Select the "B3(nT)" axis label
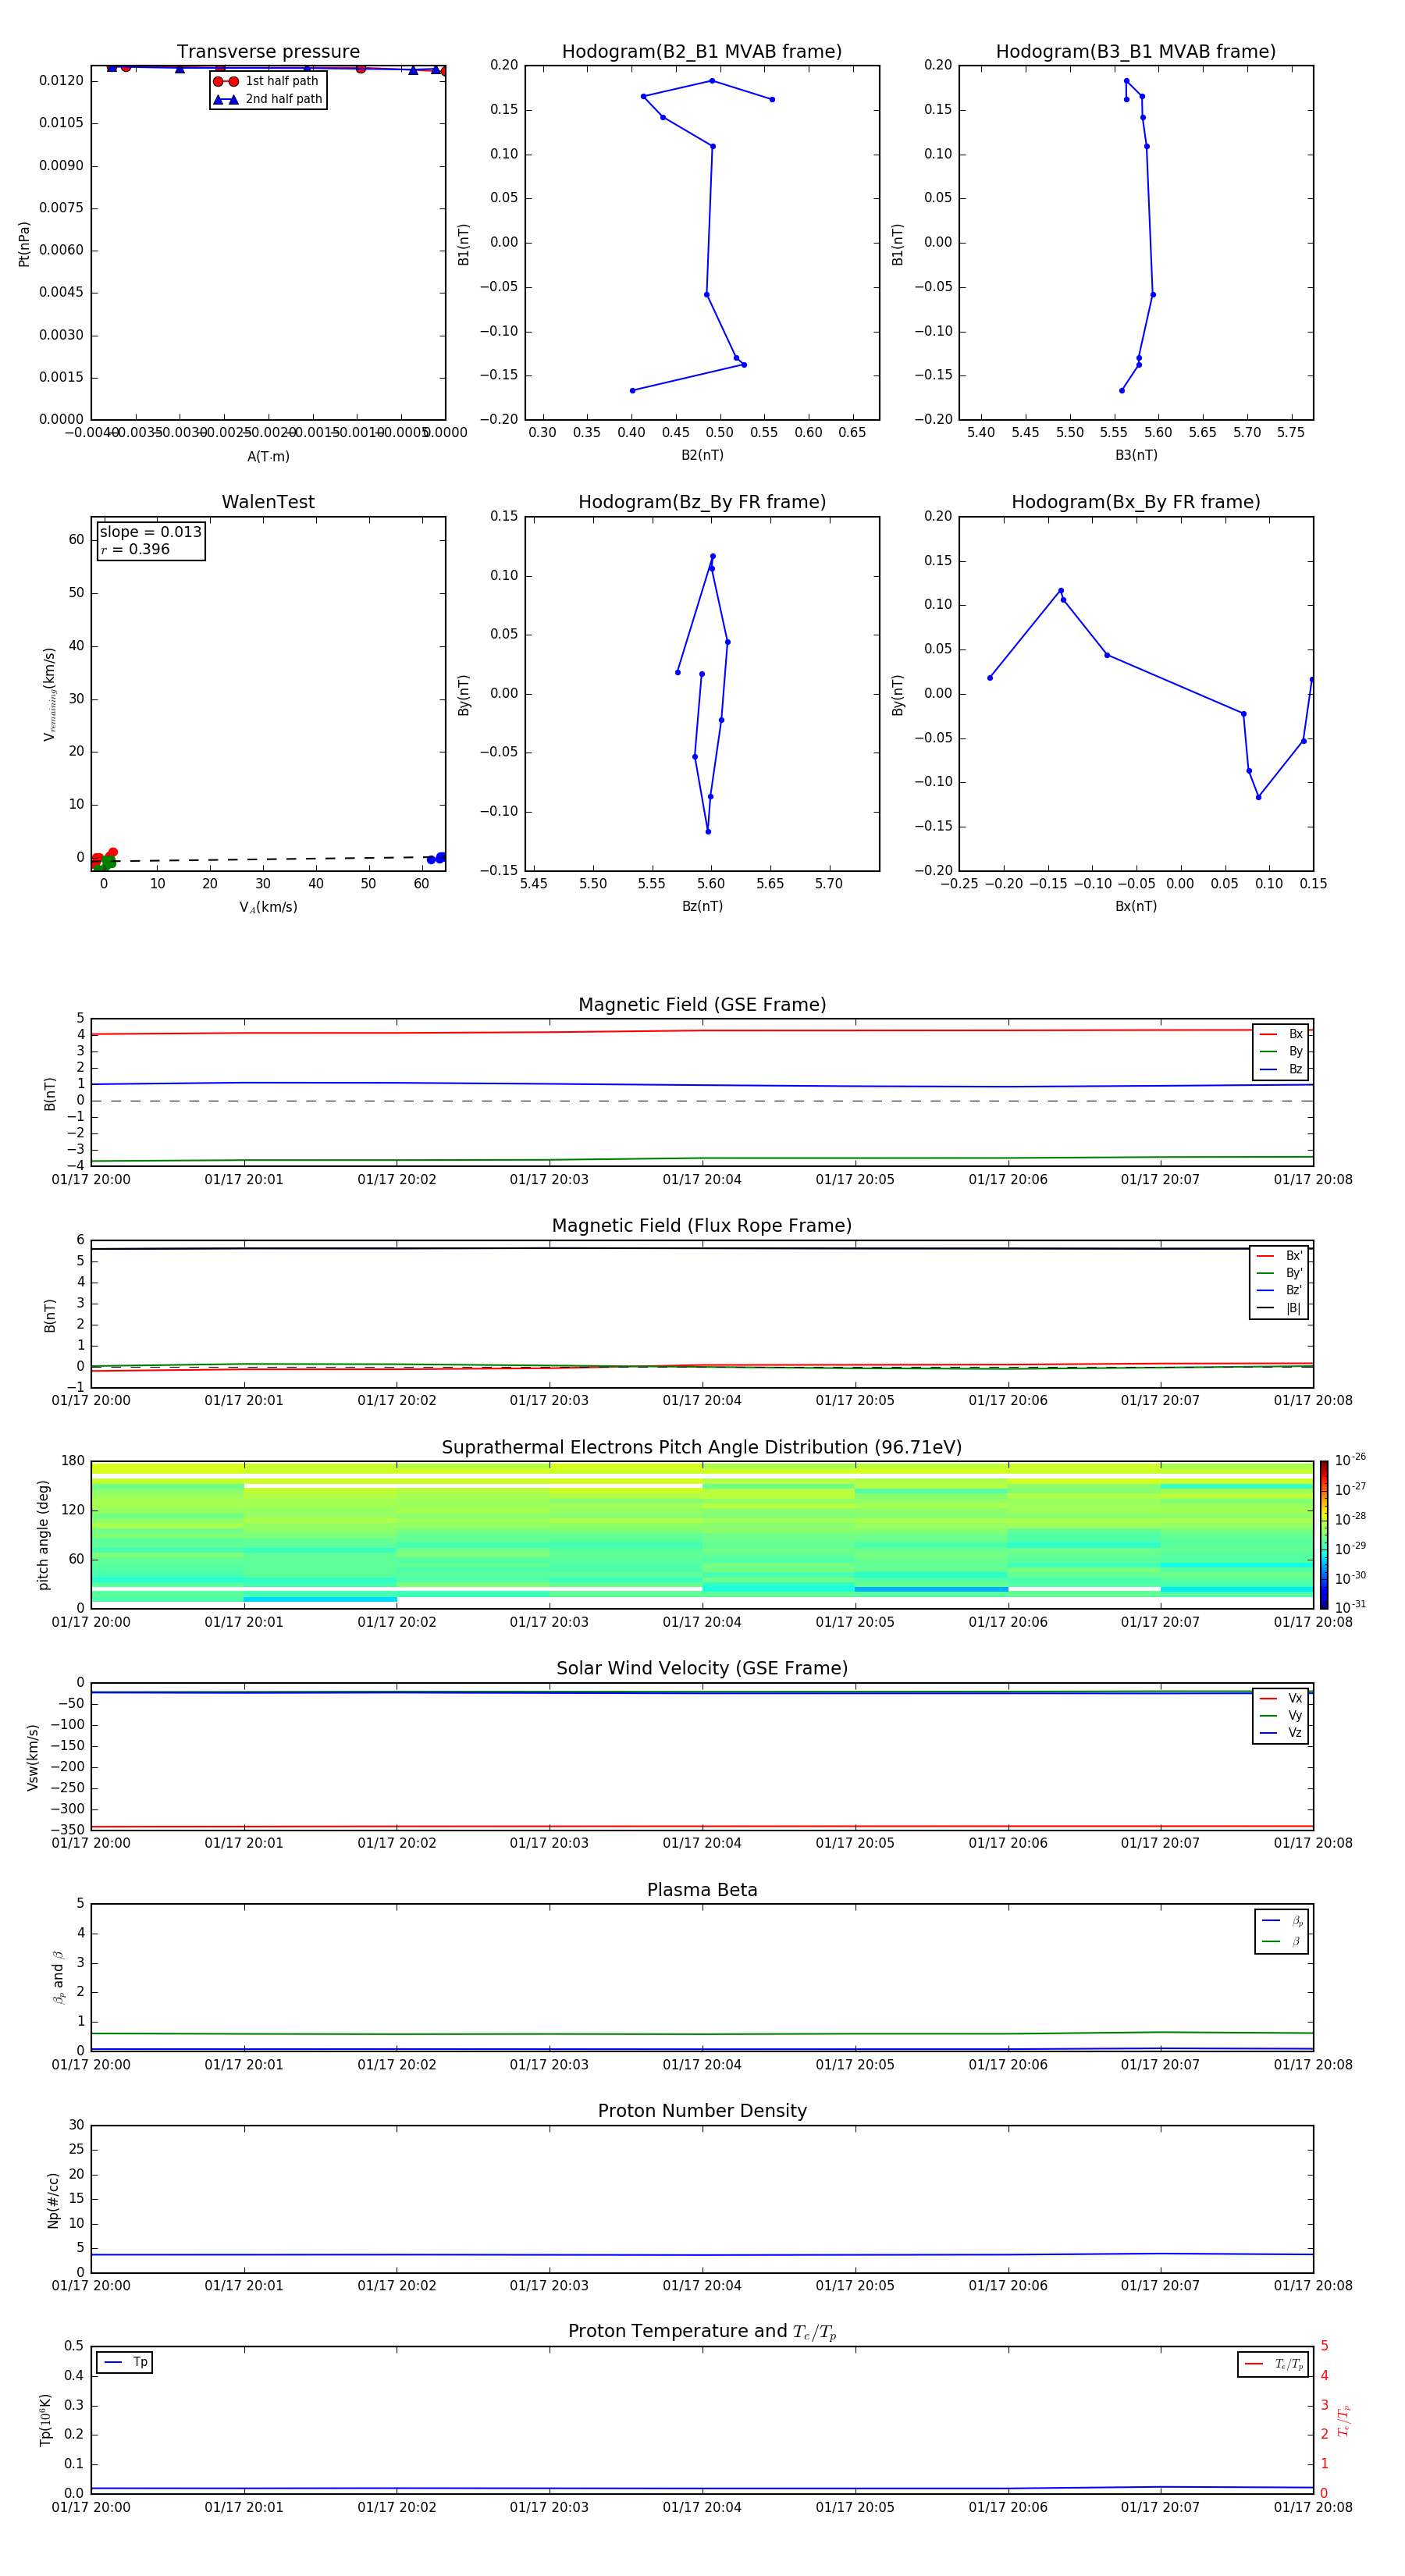Viewport: 1405px width, 2576px height. coord(1136,456)
